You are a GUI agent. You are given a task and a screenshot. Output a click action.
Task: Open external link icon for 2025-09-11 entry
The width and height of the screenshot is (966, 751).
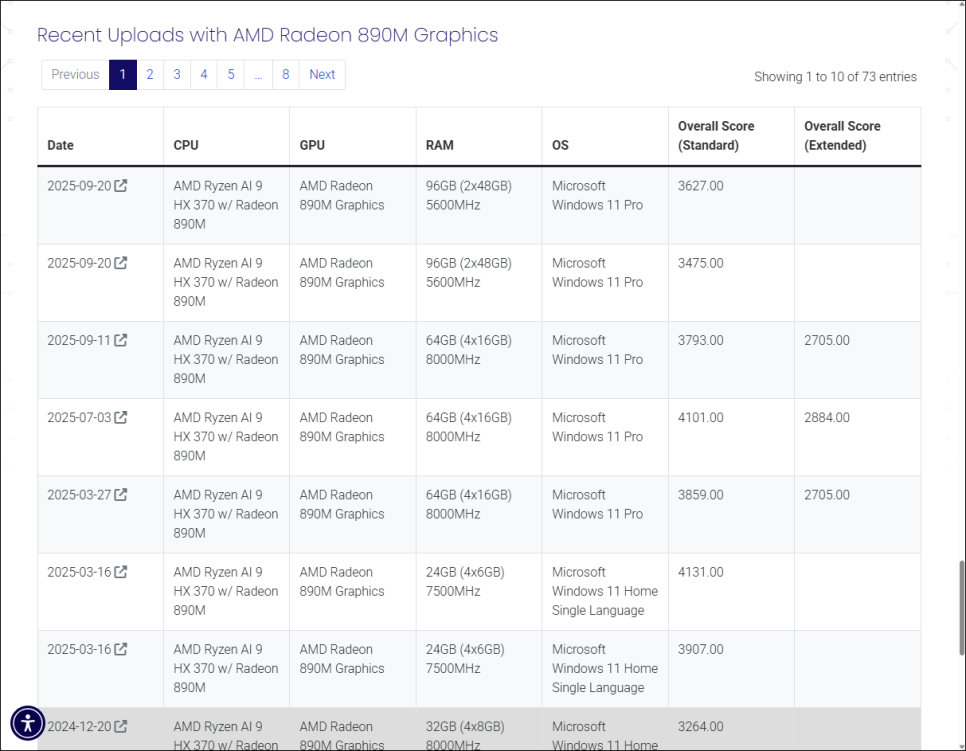tap(121, 341)
